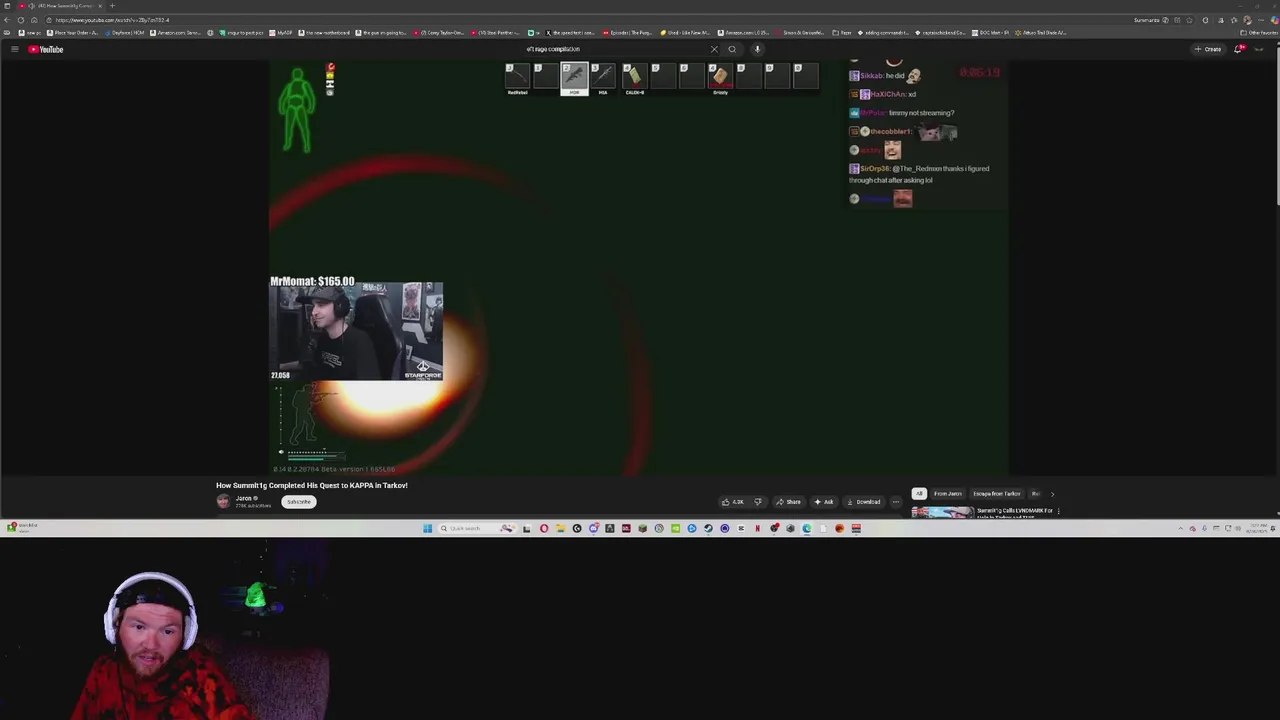The width and height of the screenshot is (1280, 720).
Task: Show more filter chips with right chevron
Action: [1052, 494]
